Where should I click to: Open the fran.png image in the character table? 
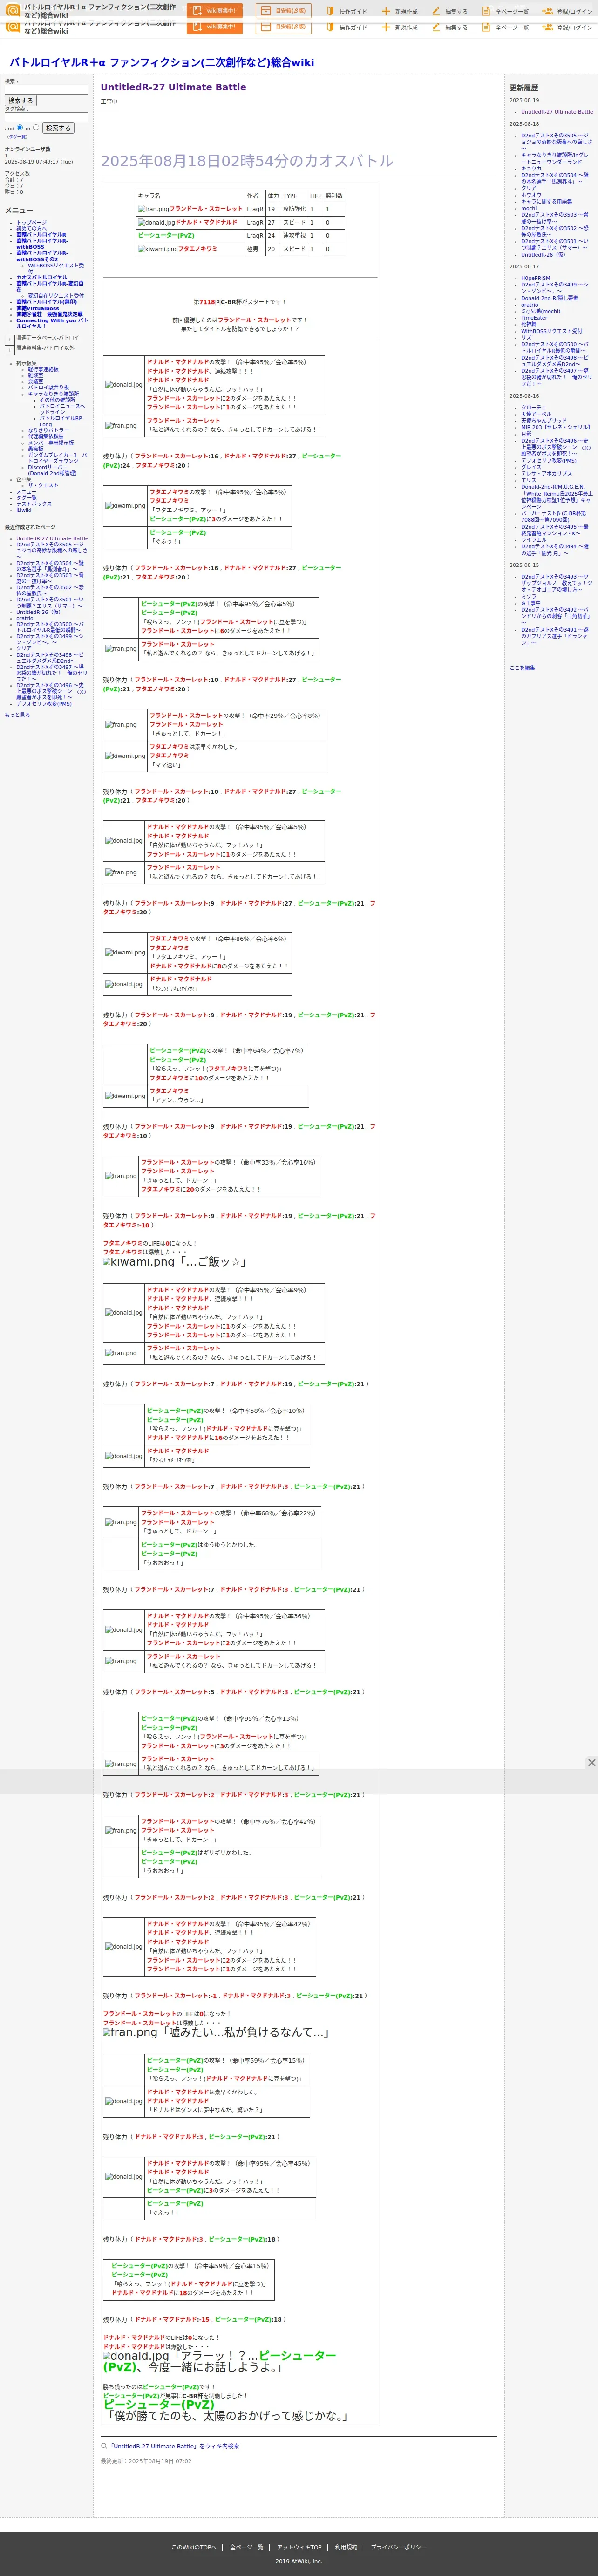(153, 209)
